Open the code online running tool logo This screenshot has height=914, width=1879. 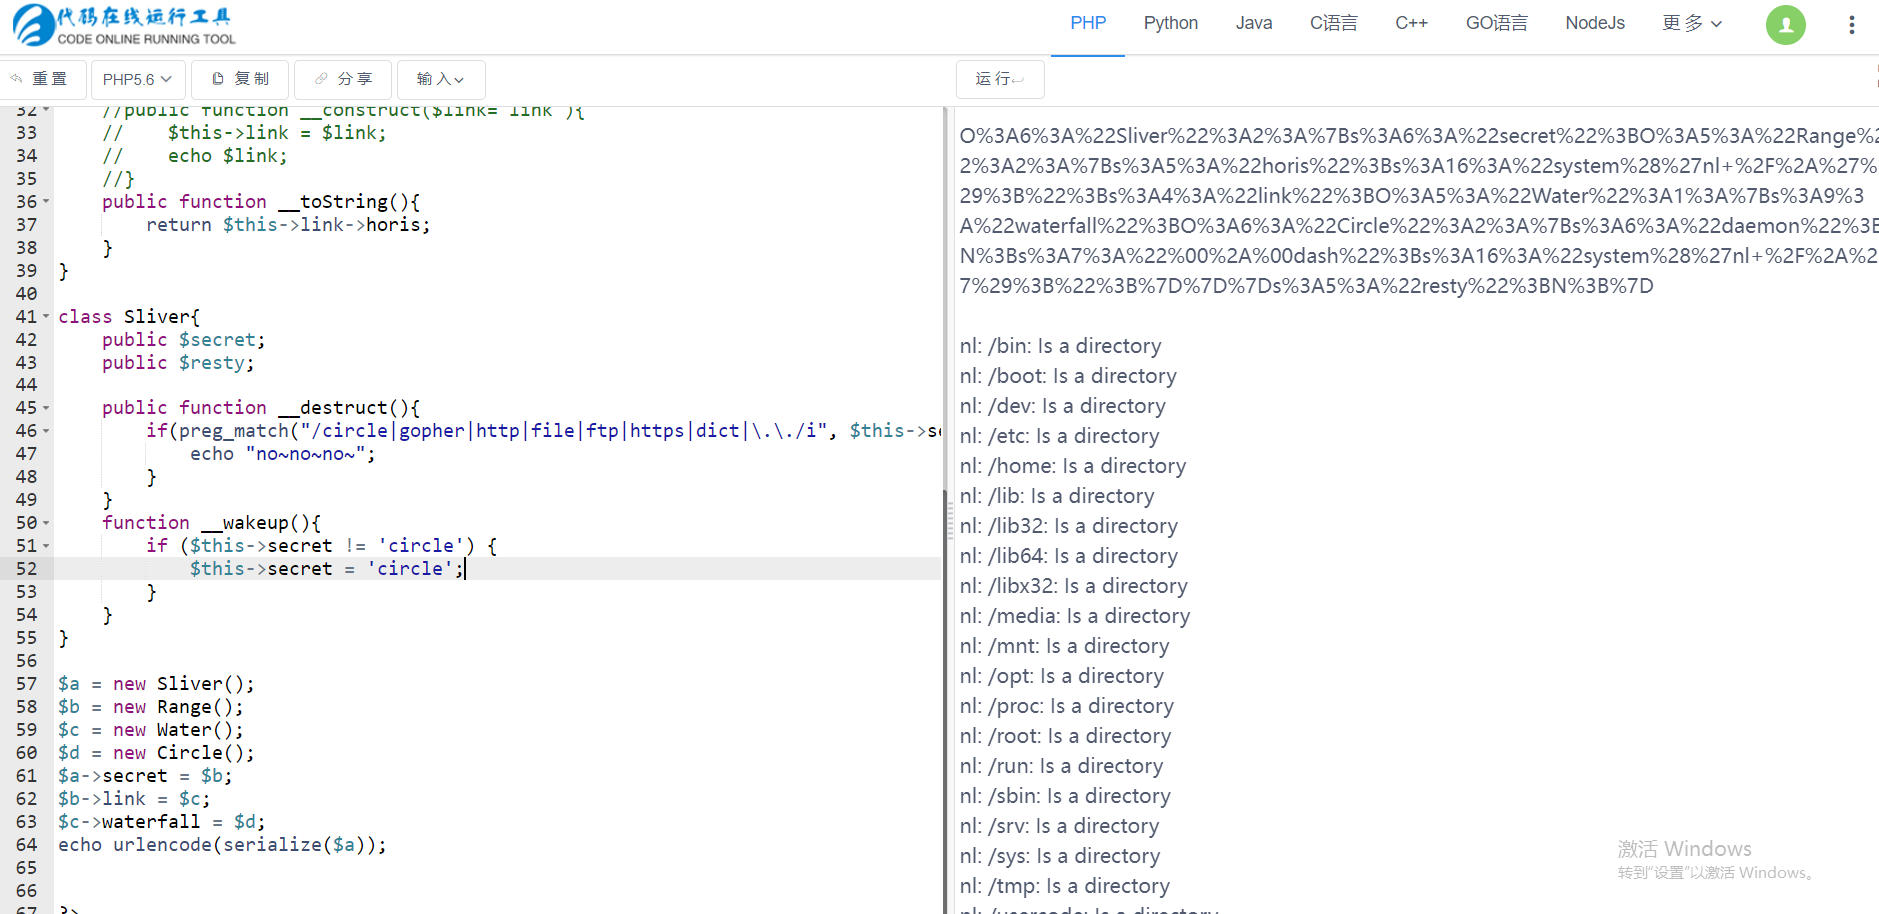pos(124,25)
